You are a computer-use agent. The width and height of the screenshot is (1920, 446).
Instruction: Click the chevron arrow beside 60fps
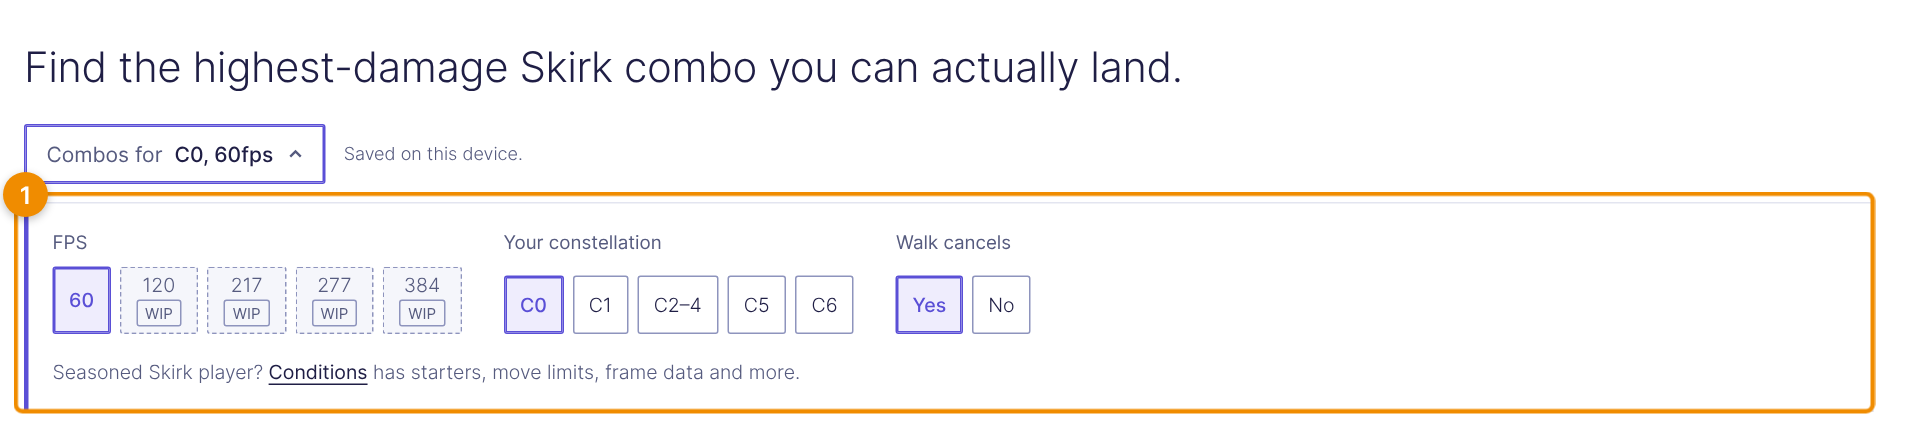295,154
